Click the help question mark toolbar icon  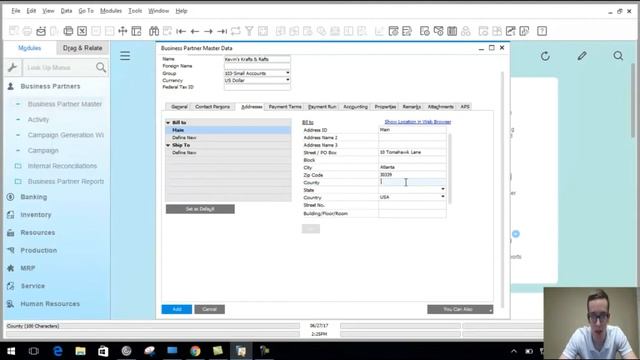tap(542, 31)
